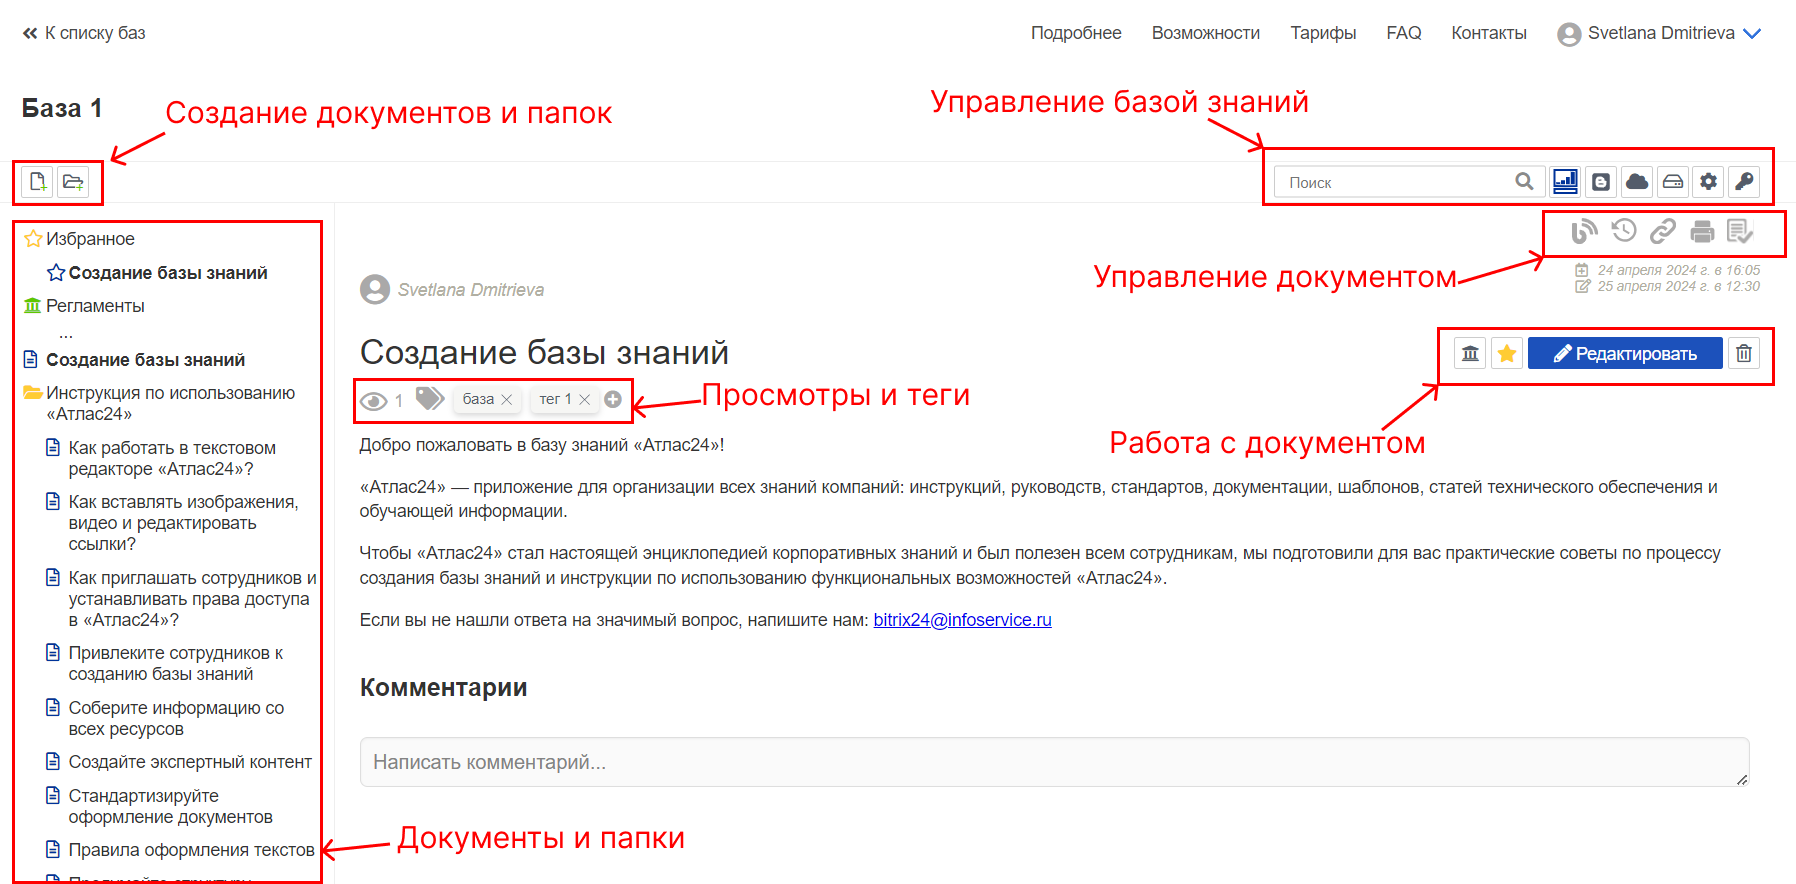Click the blue "Редактировать" button
Image resolution: width=1796 pixels, height=884 pixels.
(x=1625, y=353)
